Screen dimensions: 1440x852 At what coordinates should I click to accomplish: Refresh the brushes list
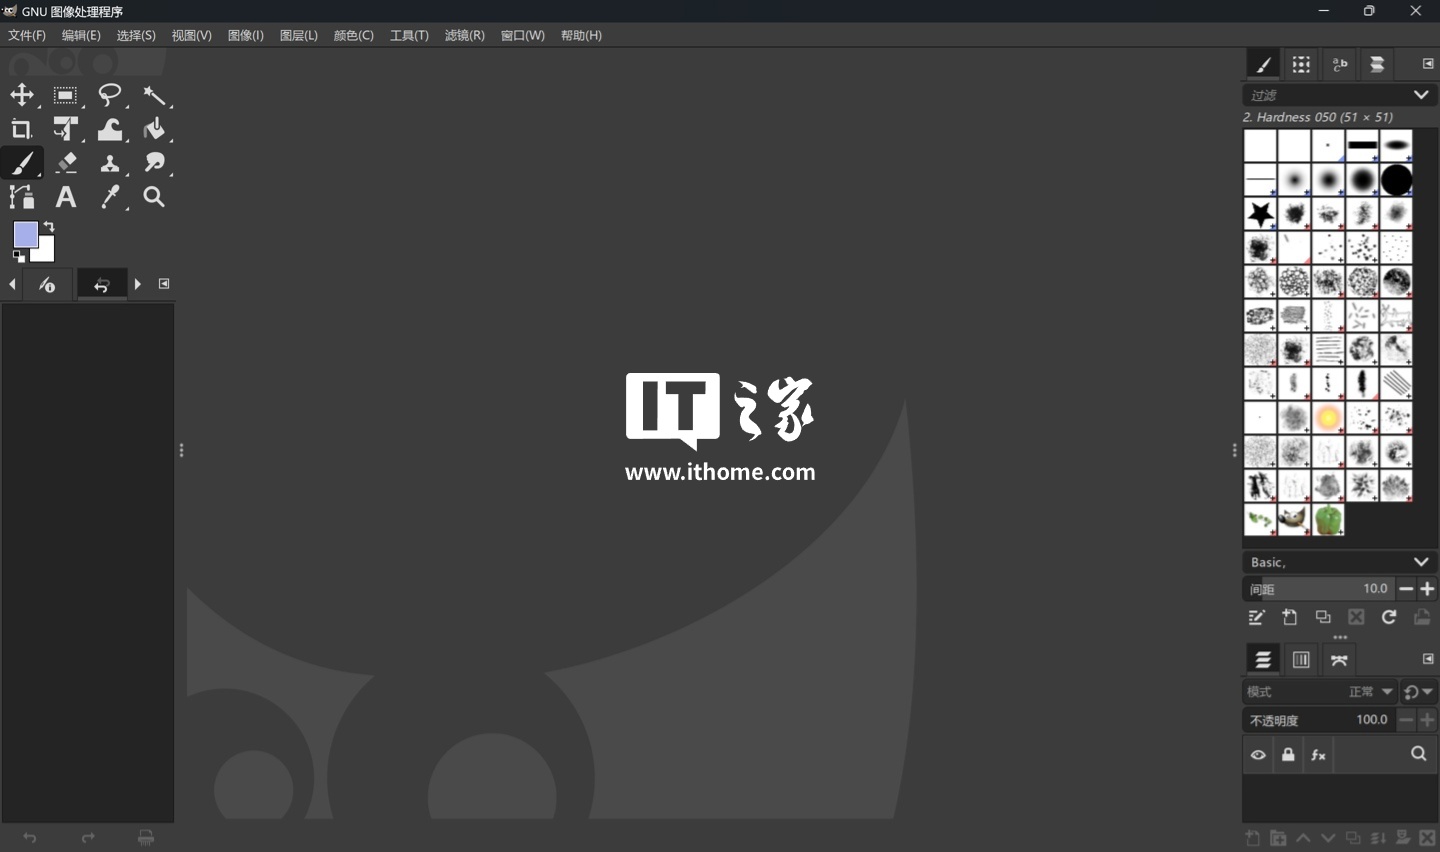pyautogui.click(x=1389, y=617)
